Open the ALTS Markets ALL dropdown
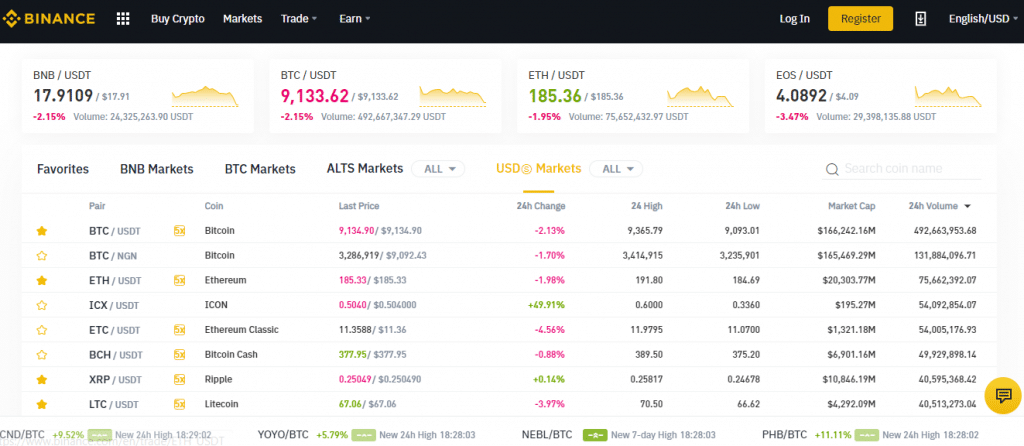The width and height of the screenshot is (1024, 446). click(x=438, y=169)
